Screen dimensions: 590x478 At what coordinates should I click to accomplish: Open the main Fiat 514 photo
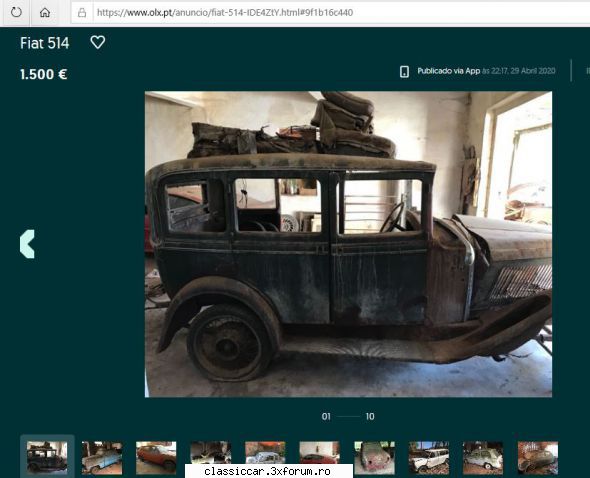[x=348, y=244]
